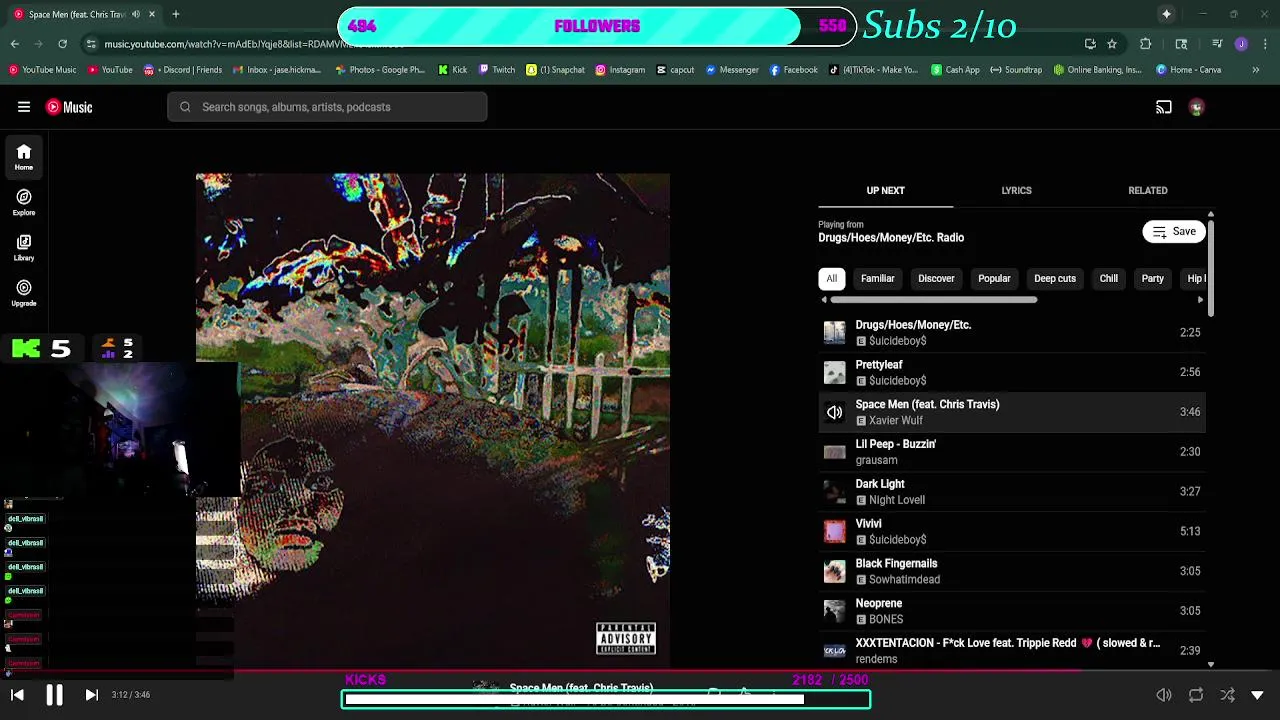1280x720 pixels.
Task: Click speaker icon on Space Men row
Action: 834,412
